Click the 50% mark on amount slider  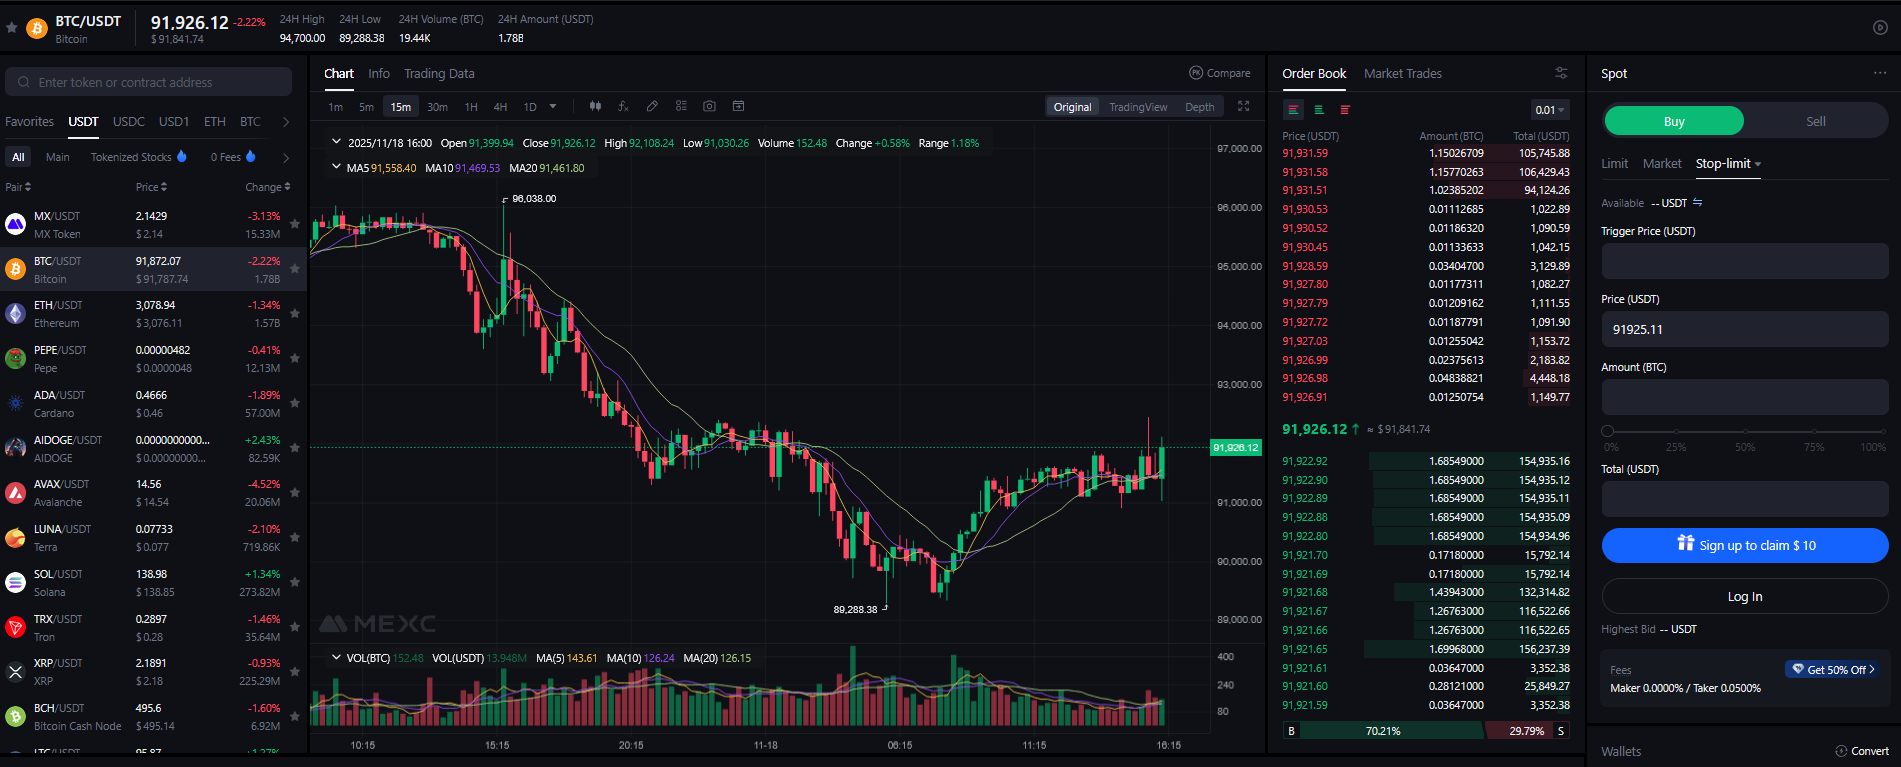pyautogui.click(x=1745, y=431)
